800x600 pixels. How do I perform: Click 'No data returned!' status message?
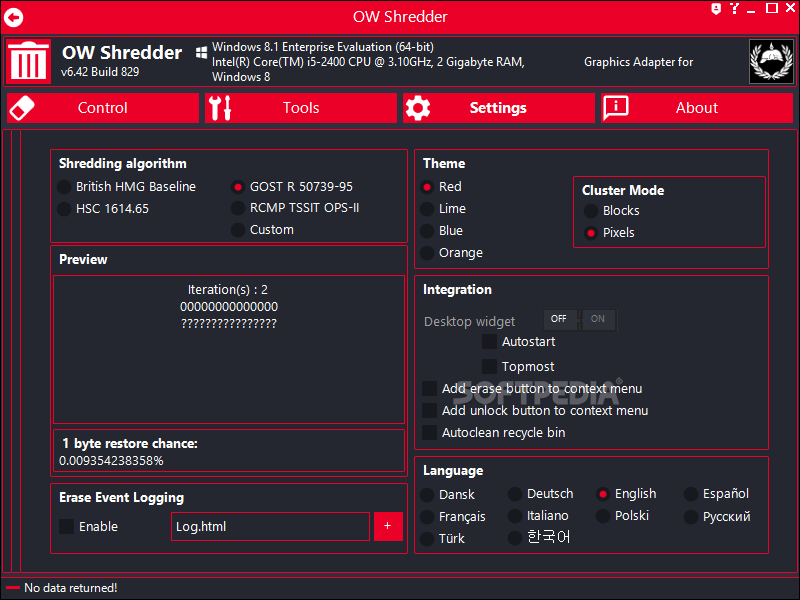pyautogui.click(x=71, y=588)
